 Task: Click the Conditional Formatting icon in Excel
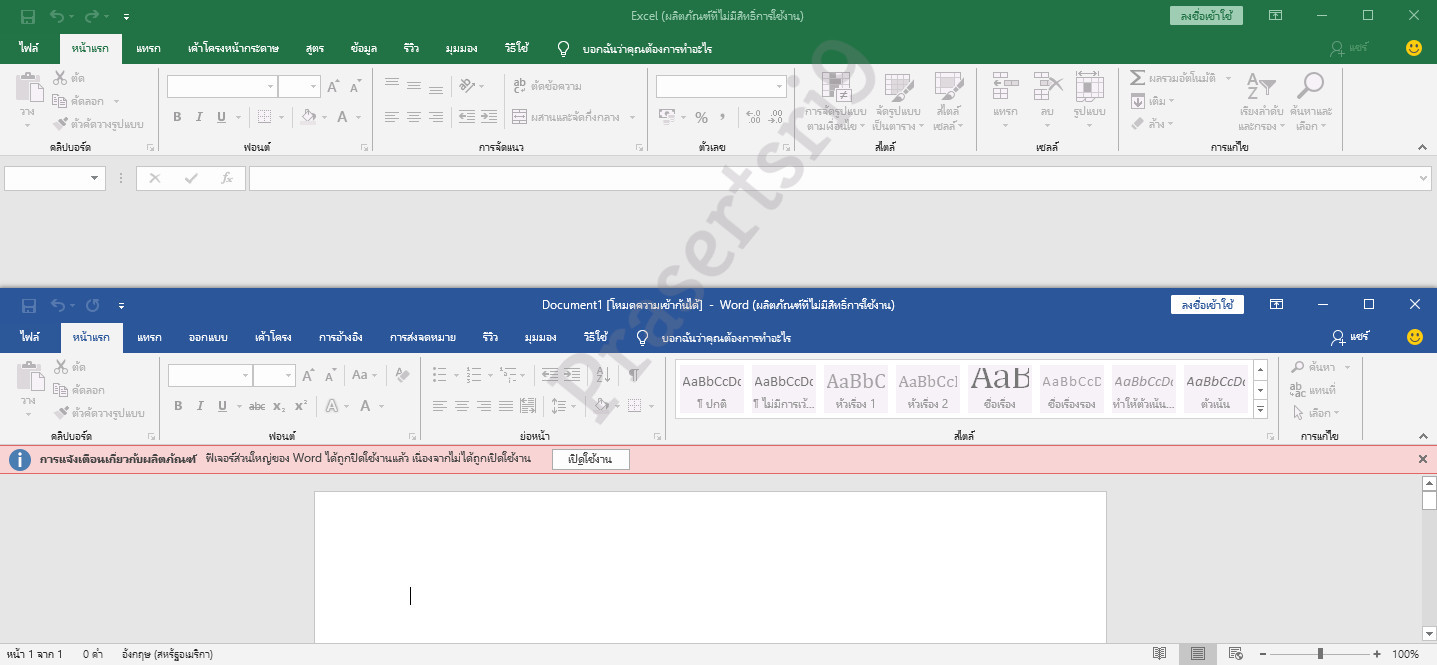836,87
